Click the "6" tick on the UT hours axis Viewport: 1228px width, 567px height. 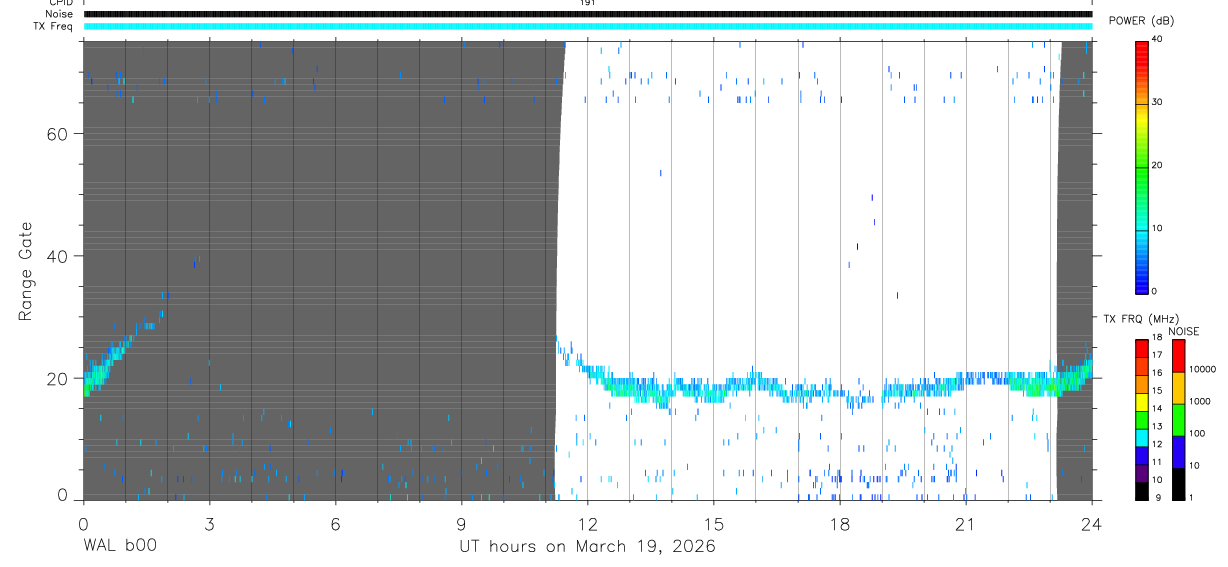tap(335, 523)
